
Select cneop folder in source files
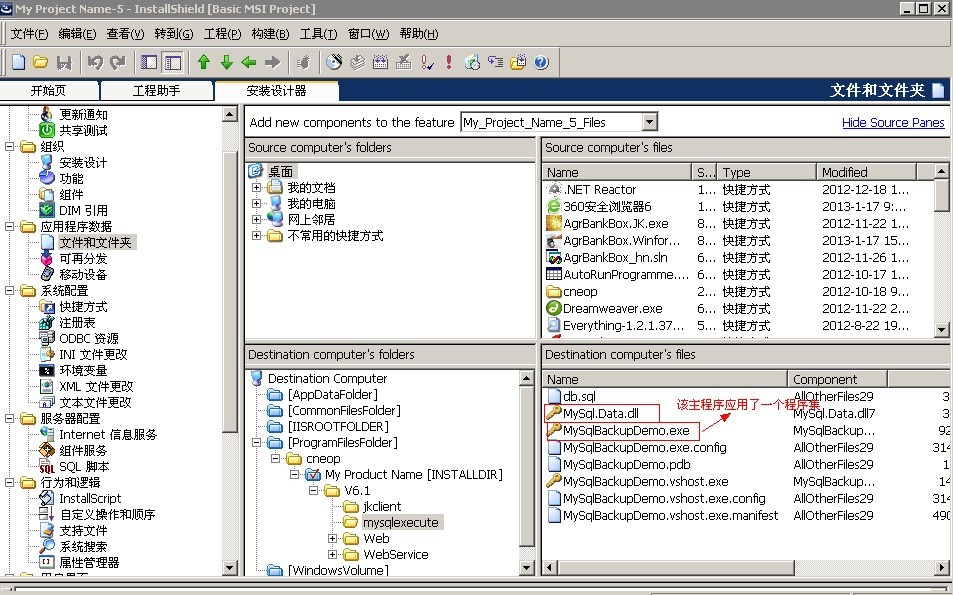click(x=580, y=291)
